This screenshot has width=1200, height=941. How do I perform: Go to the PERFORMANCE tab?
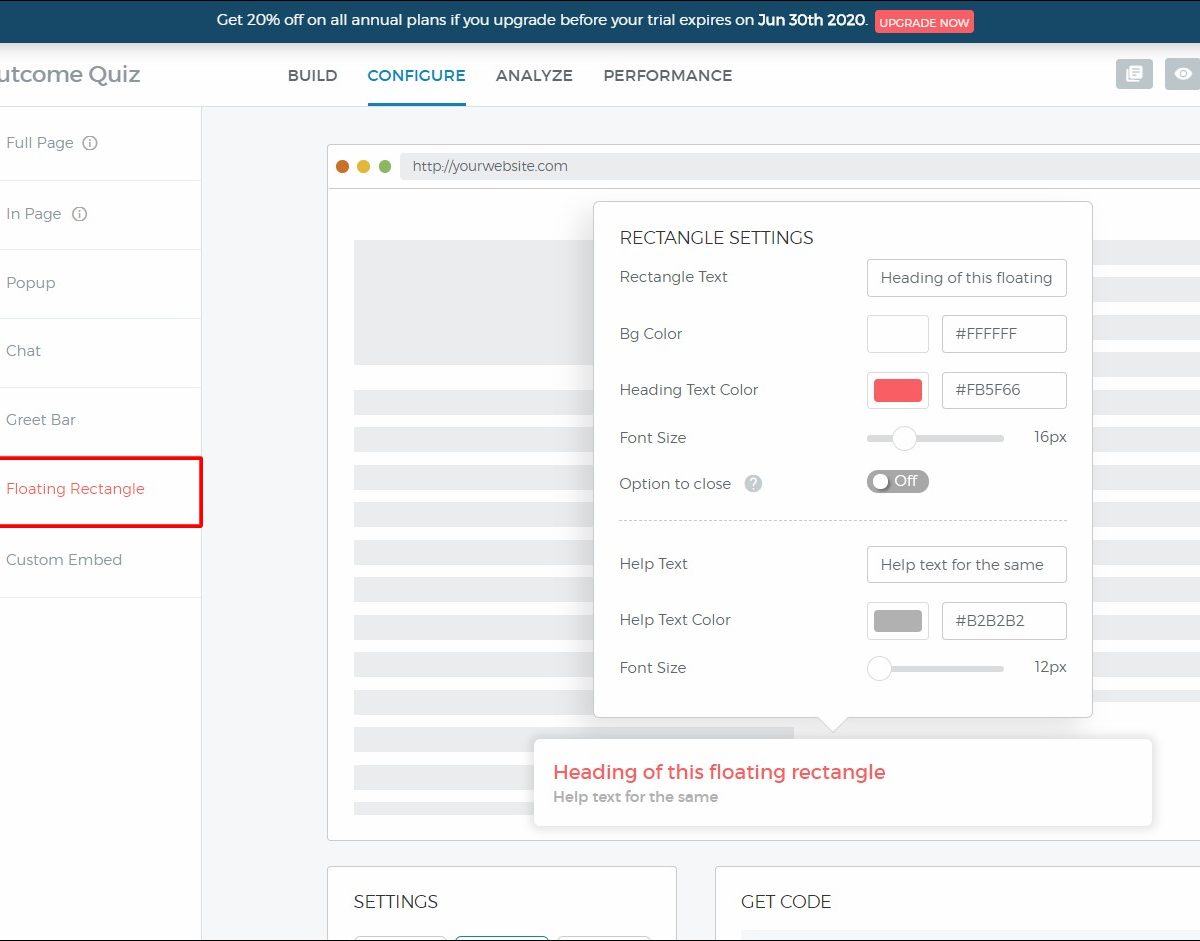[x=667, y=76]
